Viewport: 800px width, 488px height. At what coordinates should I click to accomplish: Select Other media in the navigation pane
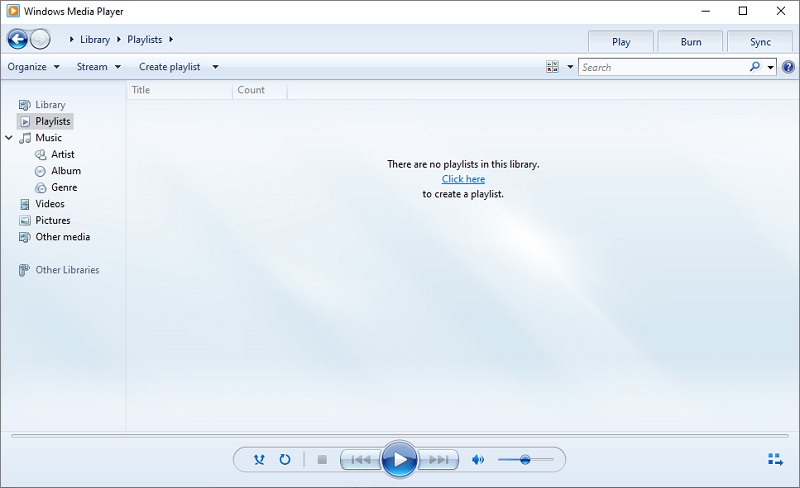click(x=62, y=237)
